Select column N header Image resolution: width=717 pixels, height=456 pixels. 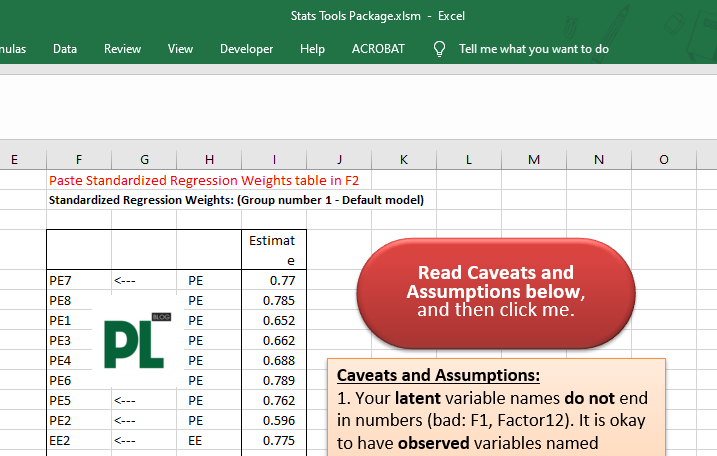click(x=599, y=160)
